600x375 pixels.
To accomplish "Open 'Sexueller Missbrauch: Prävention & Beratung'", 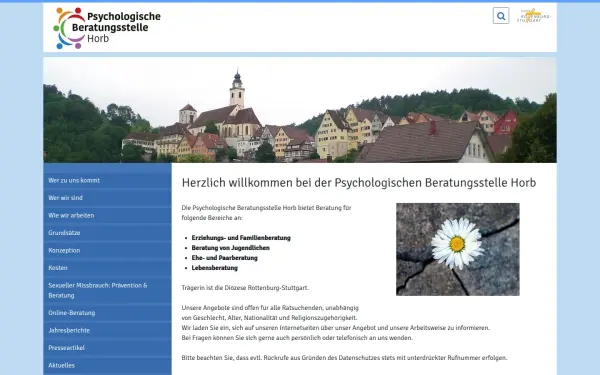I will click(x=108, y=290).
